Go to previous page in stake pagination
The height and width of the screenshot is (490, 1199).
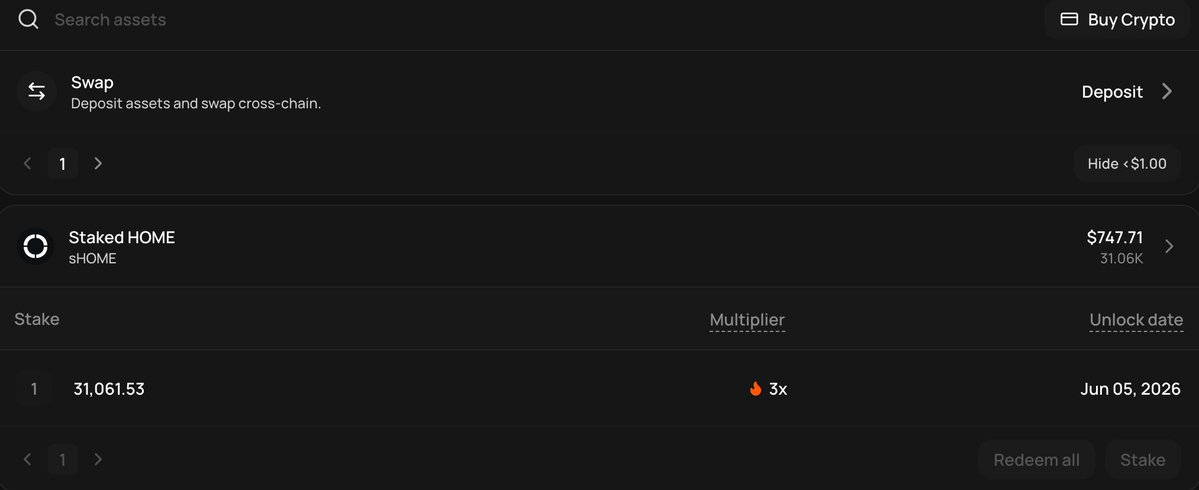click(28, 459)
